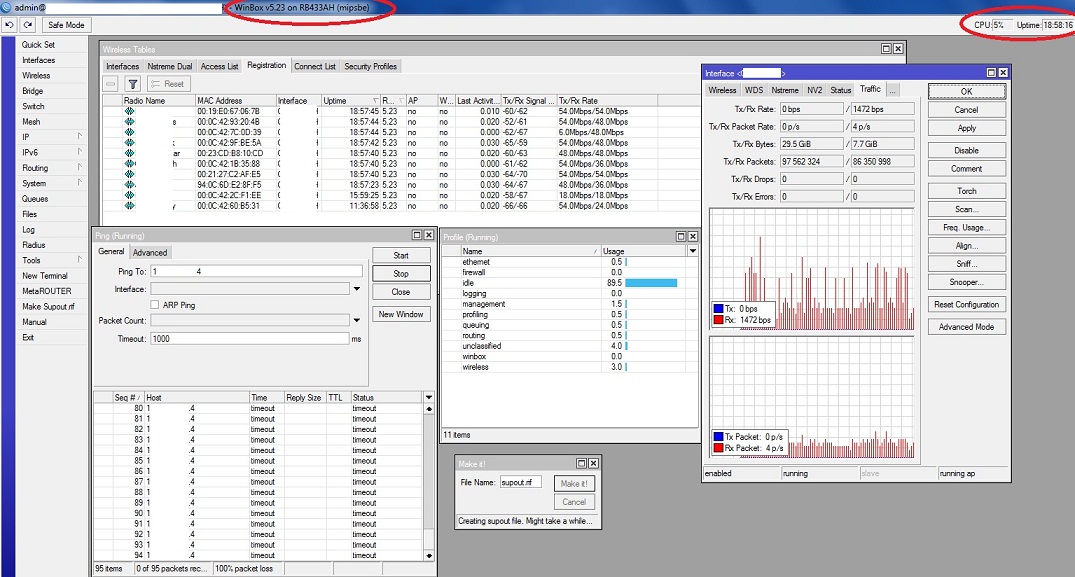Screen dimensions: 1075x577
Task: Select radio icon of client 94:0C:6D:E2:8F:F5
Action: pos(130,184)
